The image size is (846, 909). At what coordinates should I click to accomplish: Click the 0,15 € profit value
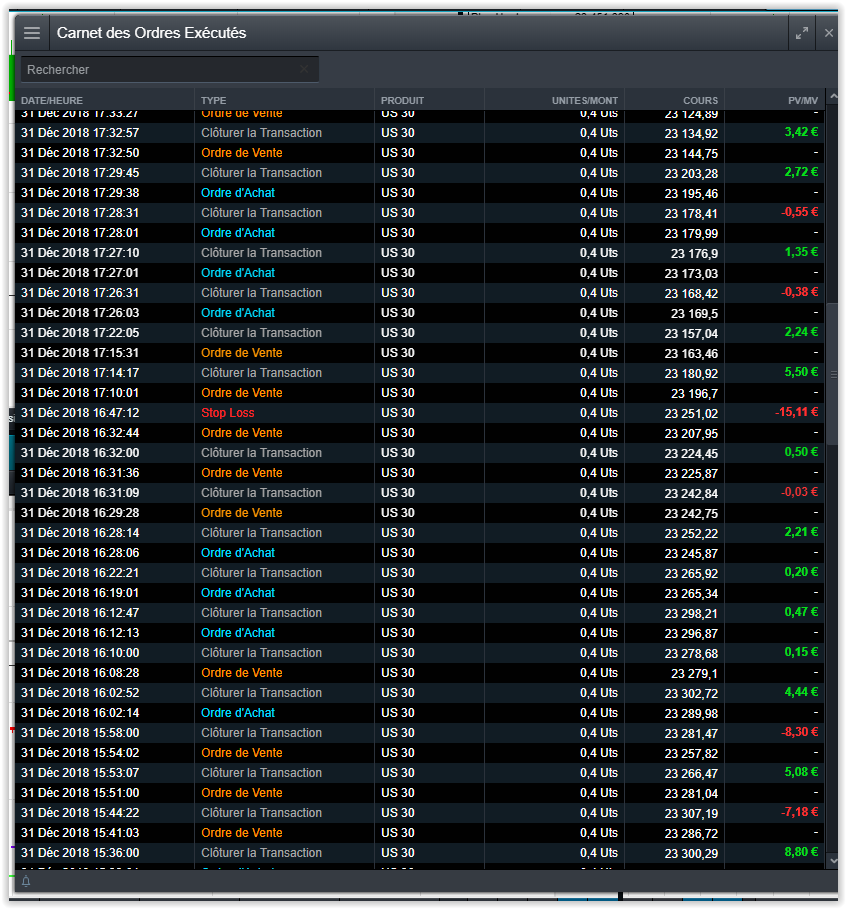pyautogui.click(x=801, y=652)
